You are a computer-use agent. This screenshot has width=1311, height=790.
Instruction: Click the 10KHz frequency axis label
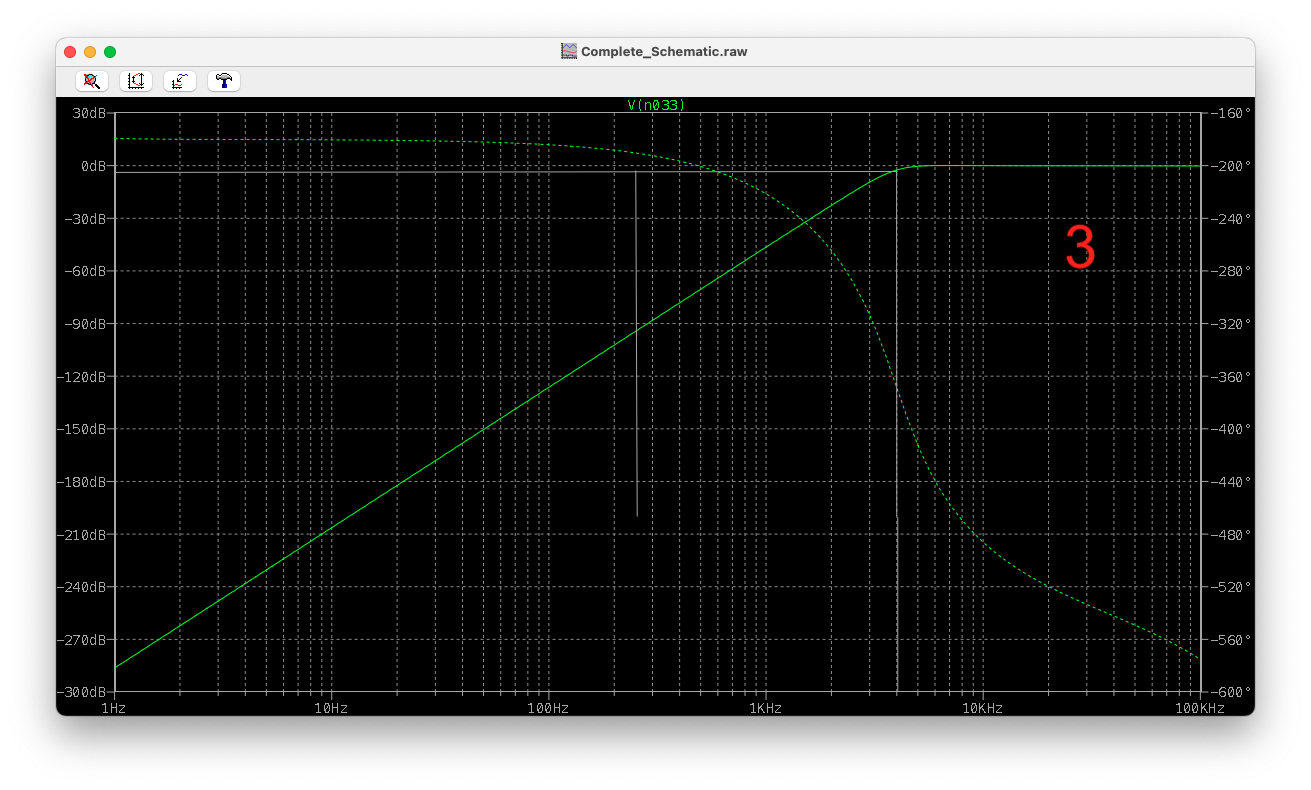point(982,708)
